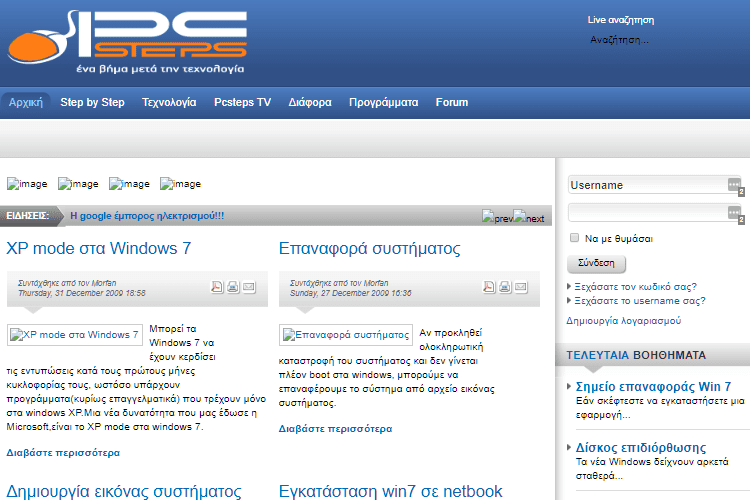Click the first broken image placeholder
The image size is (750, 500).
pyautogui.click(x=27, y=184)
